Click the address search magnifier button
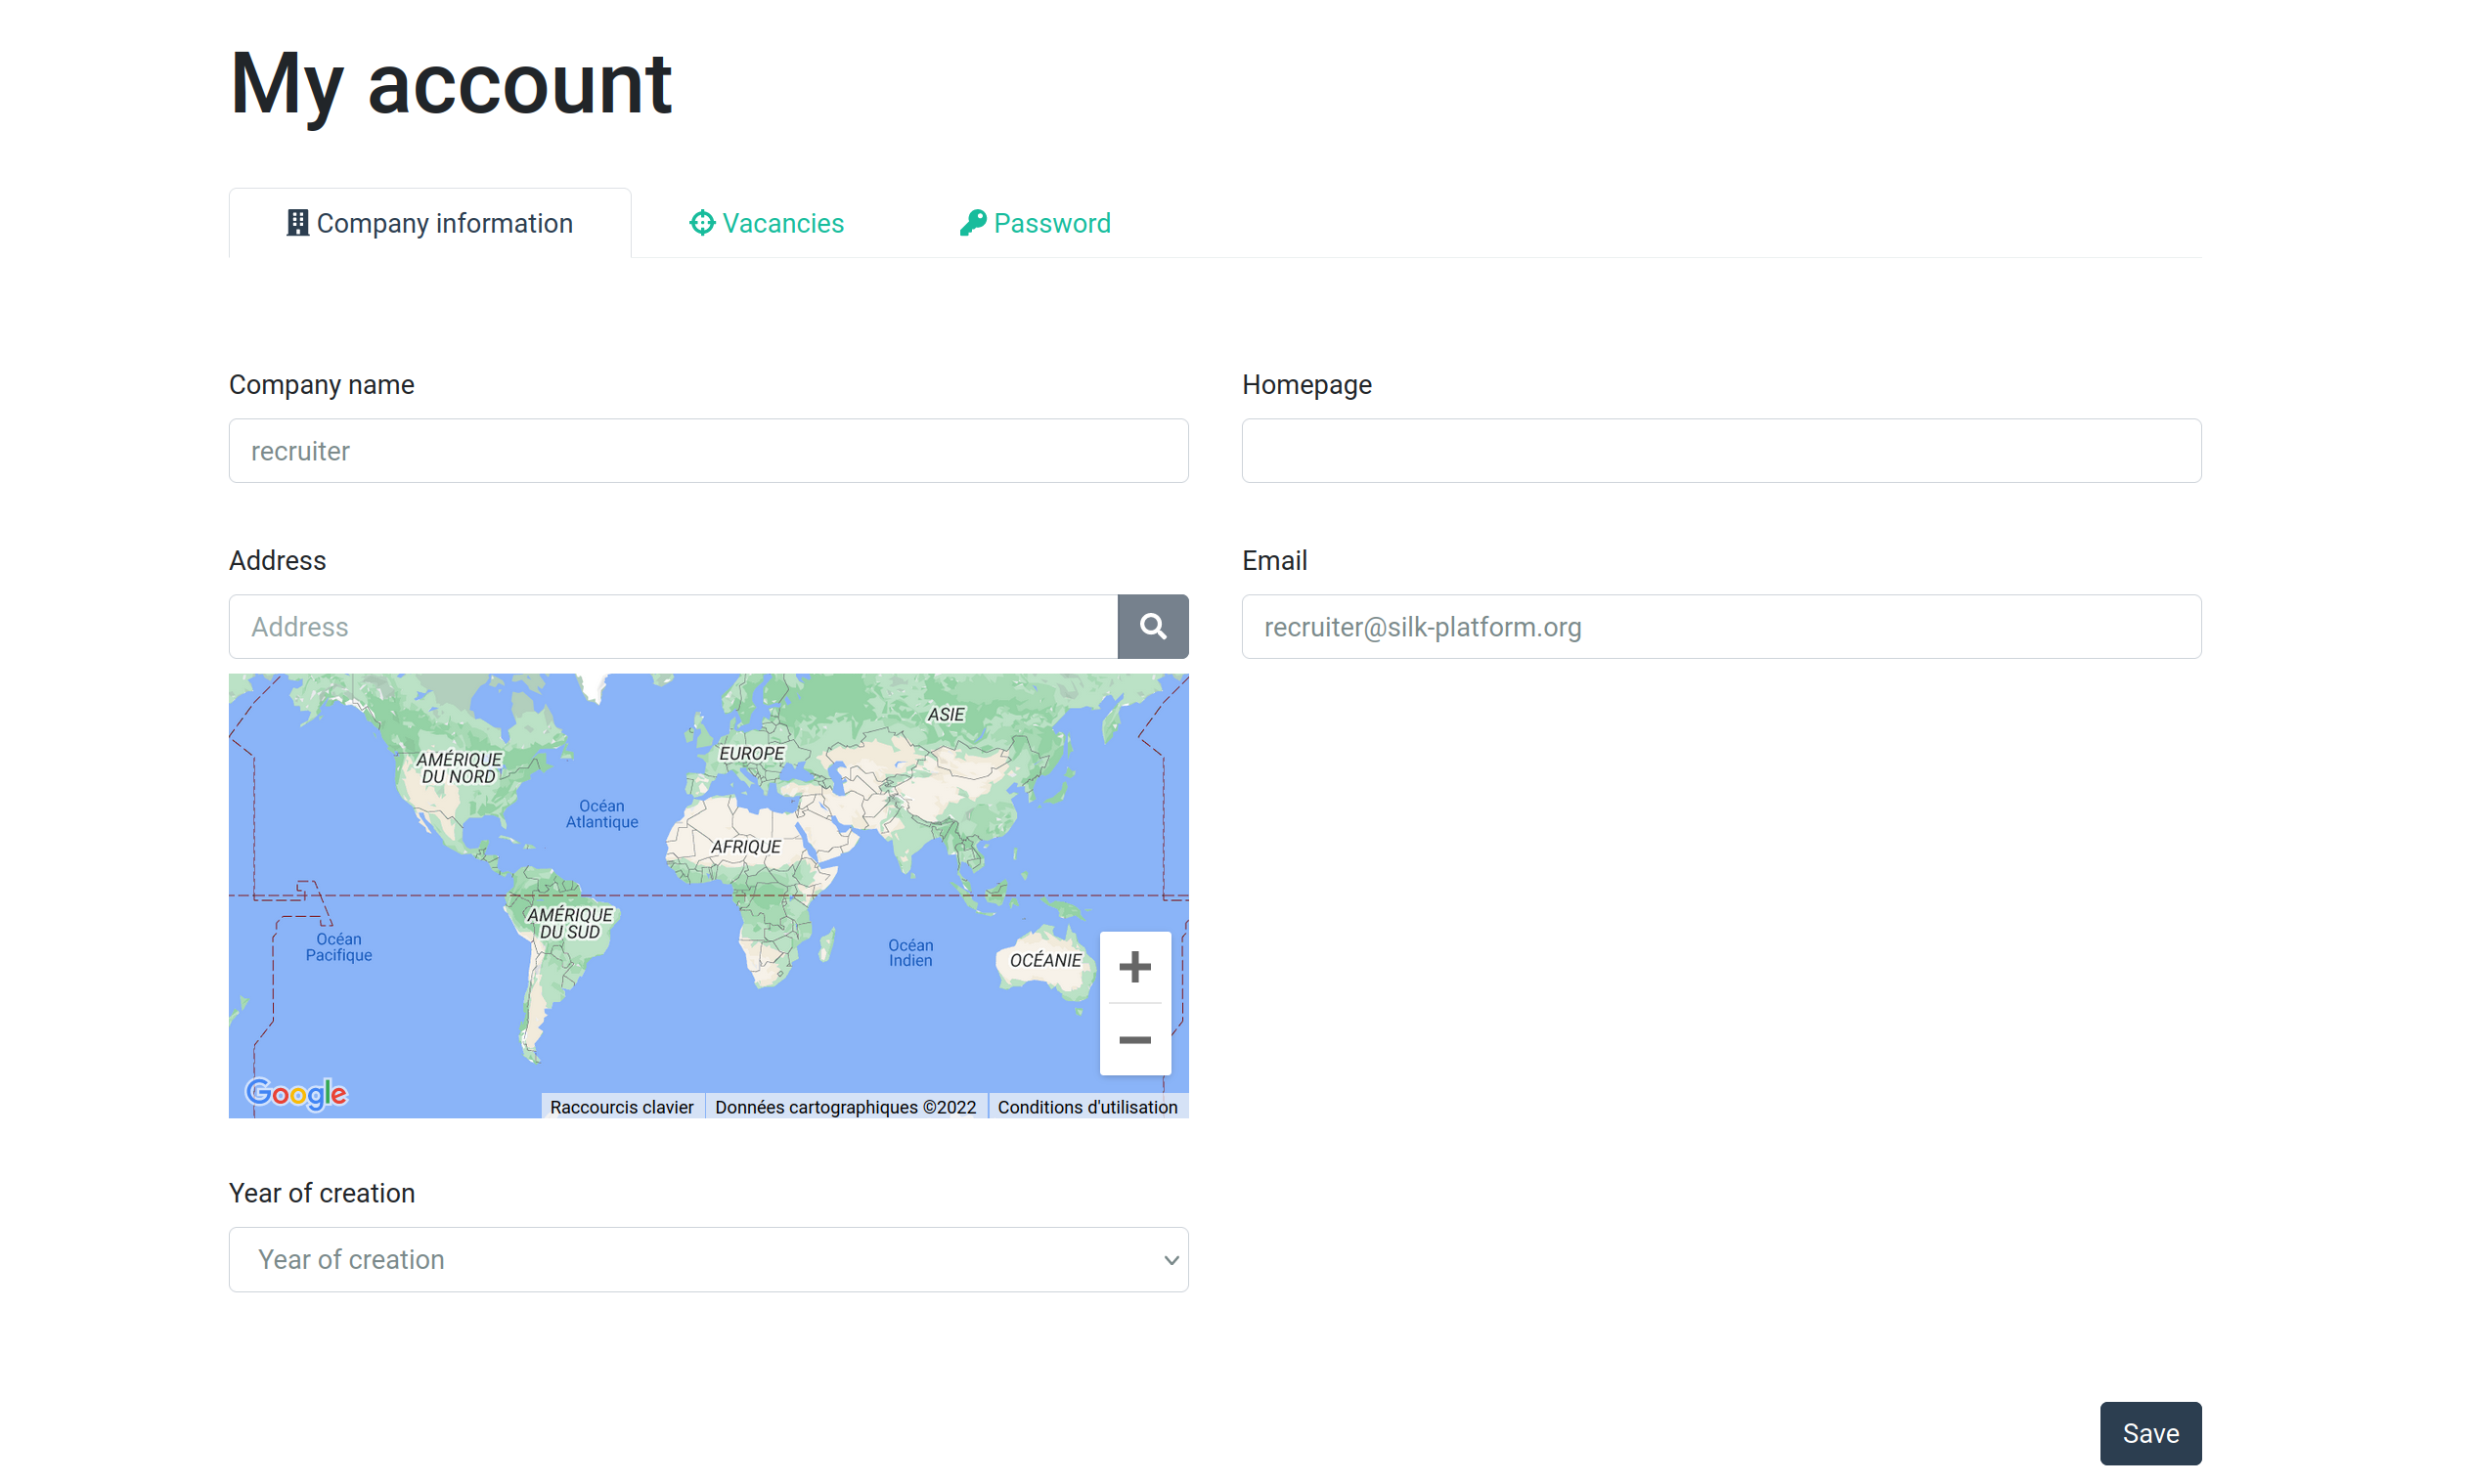The height and width of the screenshot is (1484, 2475). pyautogui.click(x=1152, y=627)
